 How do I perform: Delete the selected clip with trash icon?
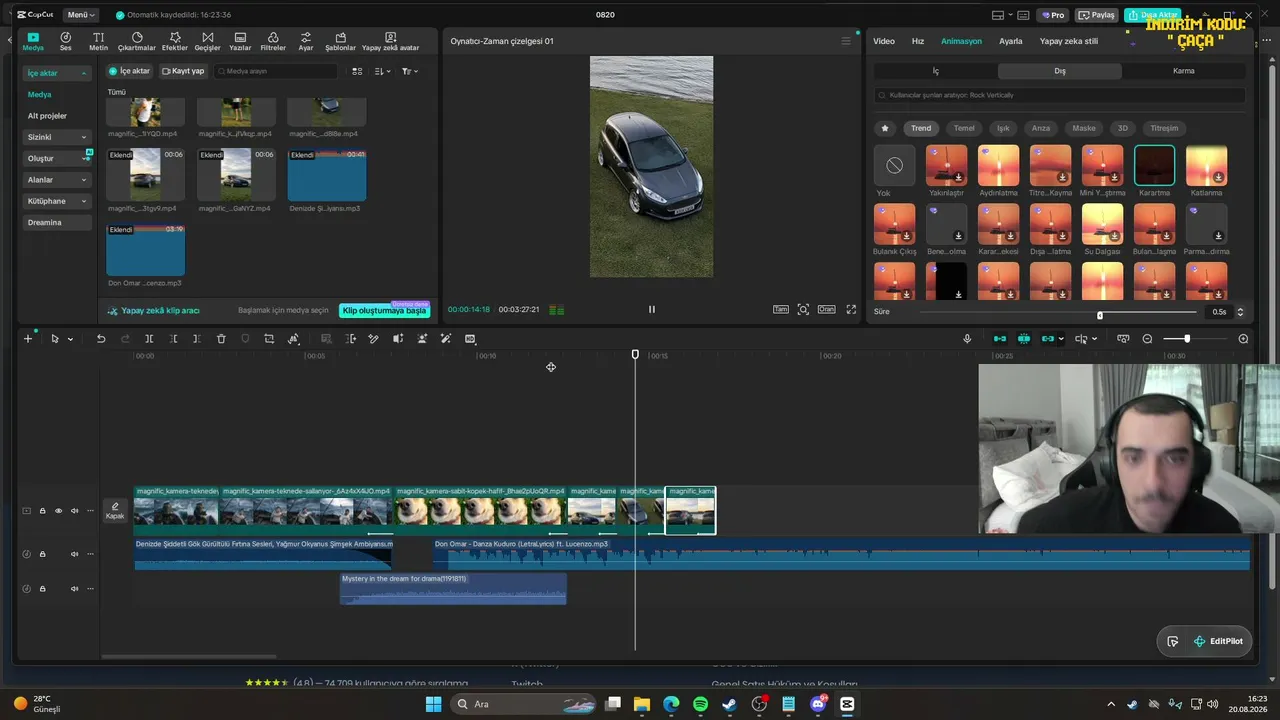(221, 339)
